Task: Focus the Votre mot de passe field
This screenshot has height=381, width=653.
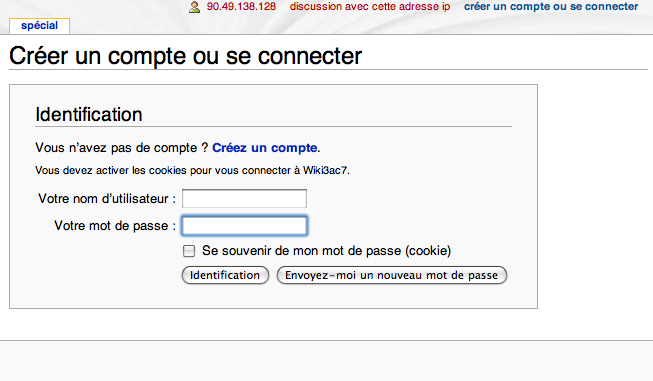Action: pos(244,226)
